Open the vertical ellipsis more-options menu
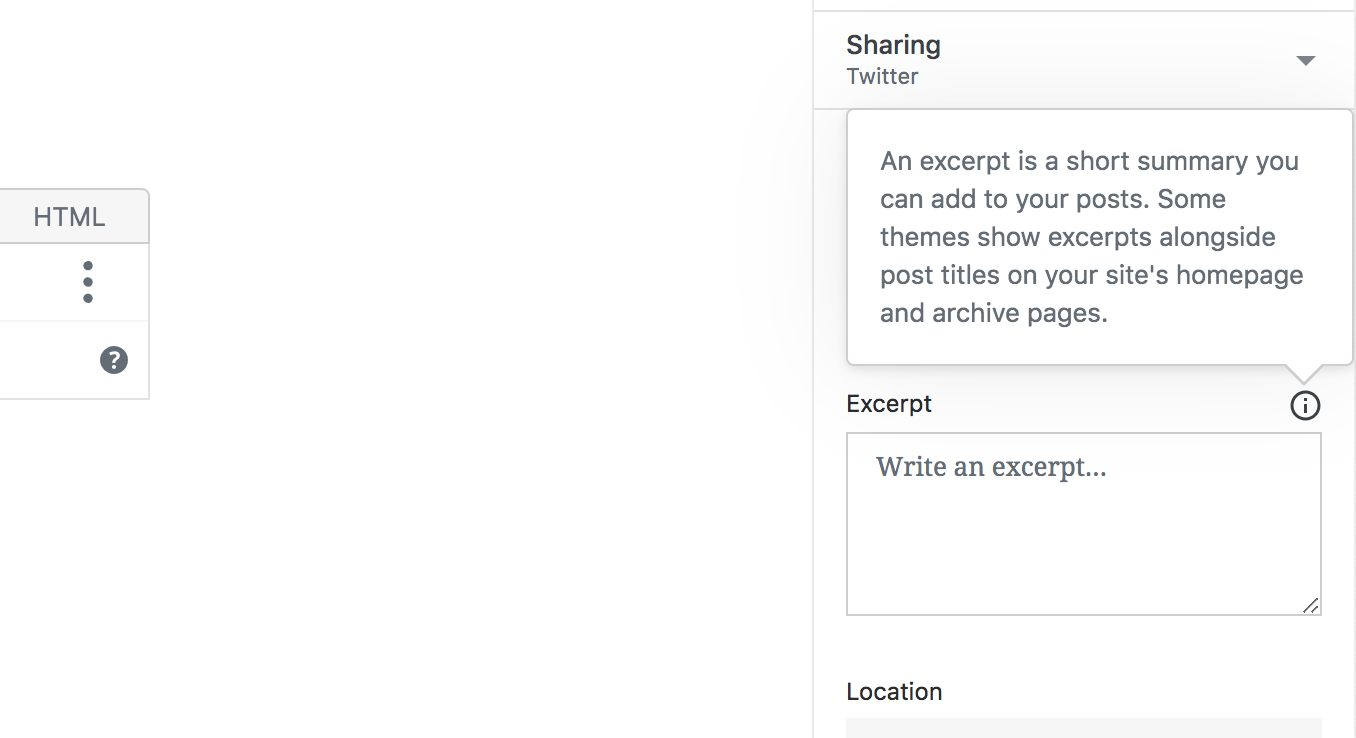1356x738 pixels. coord(88,282)
